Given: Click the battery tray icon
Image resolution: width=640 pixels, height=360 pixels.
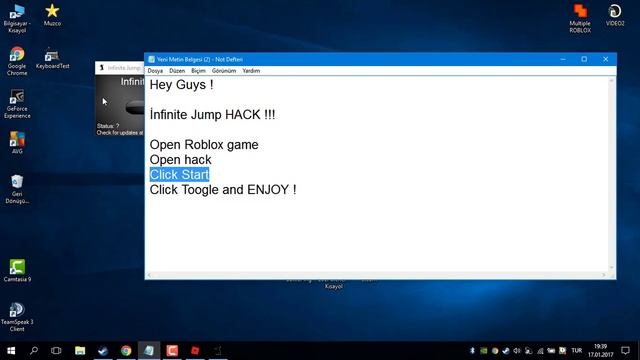Looking at the screenshot, I should (551, 351).
